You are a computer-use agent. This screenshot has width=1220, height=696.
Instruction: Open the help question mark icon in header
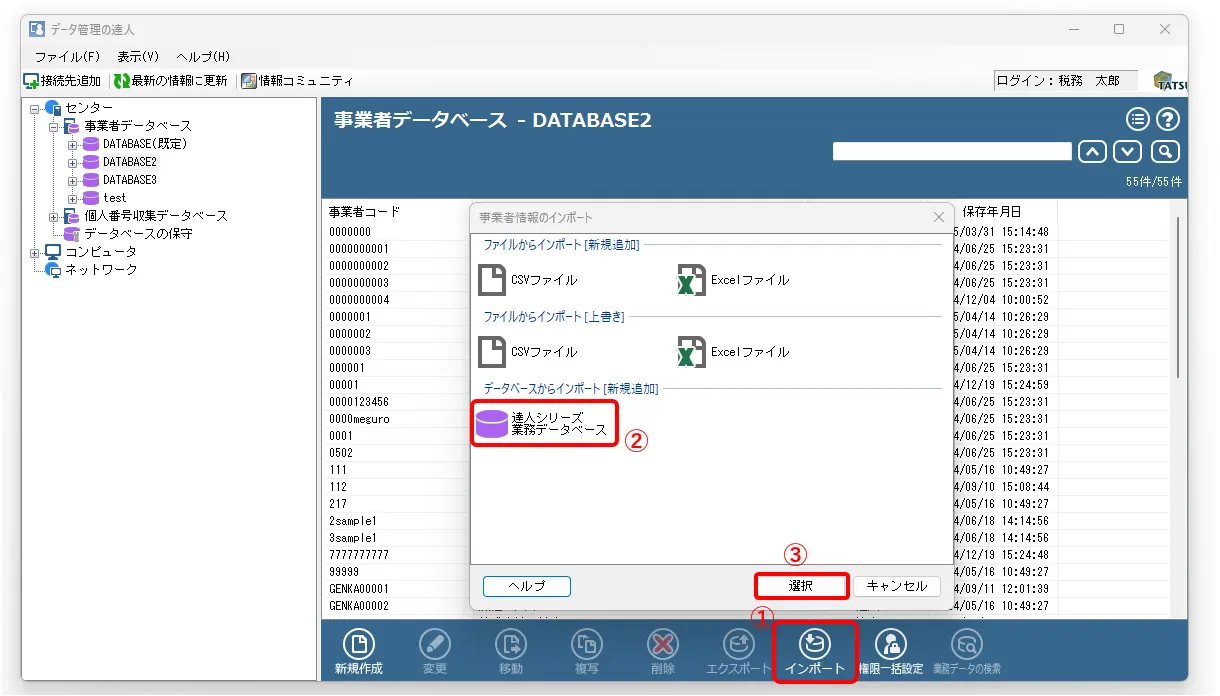click(x=1168, y=120)
